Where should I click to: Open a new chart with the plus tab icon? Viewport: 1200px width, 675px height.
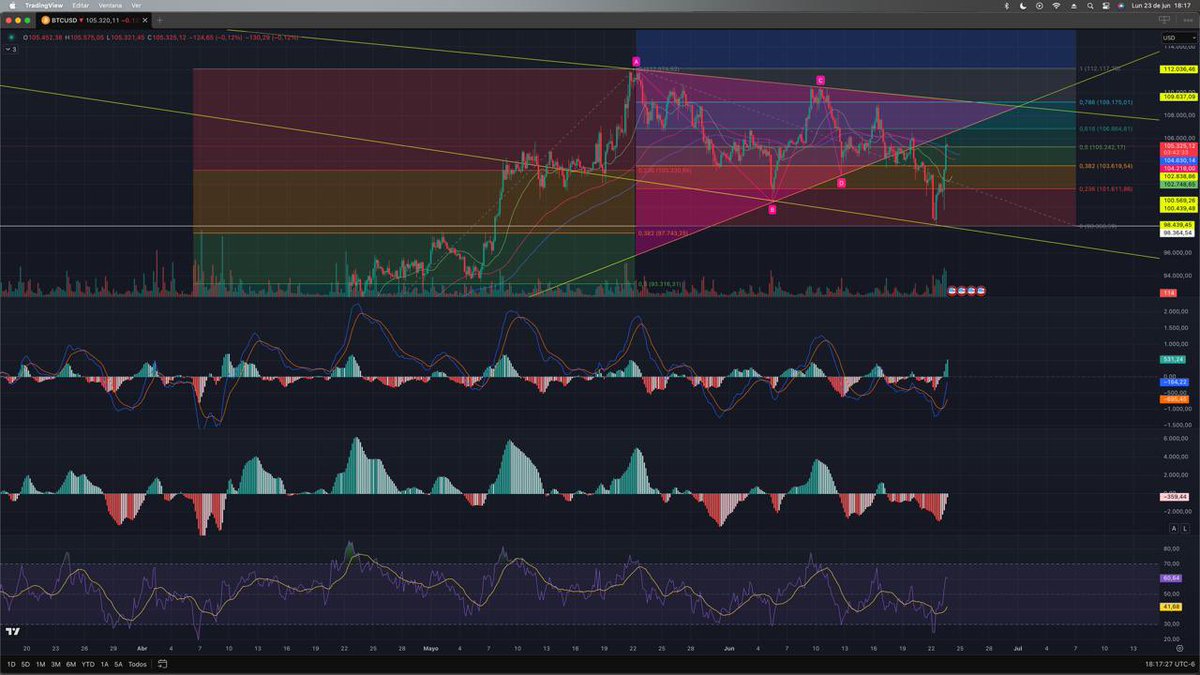coord(160,18)
